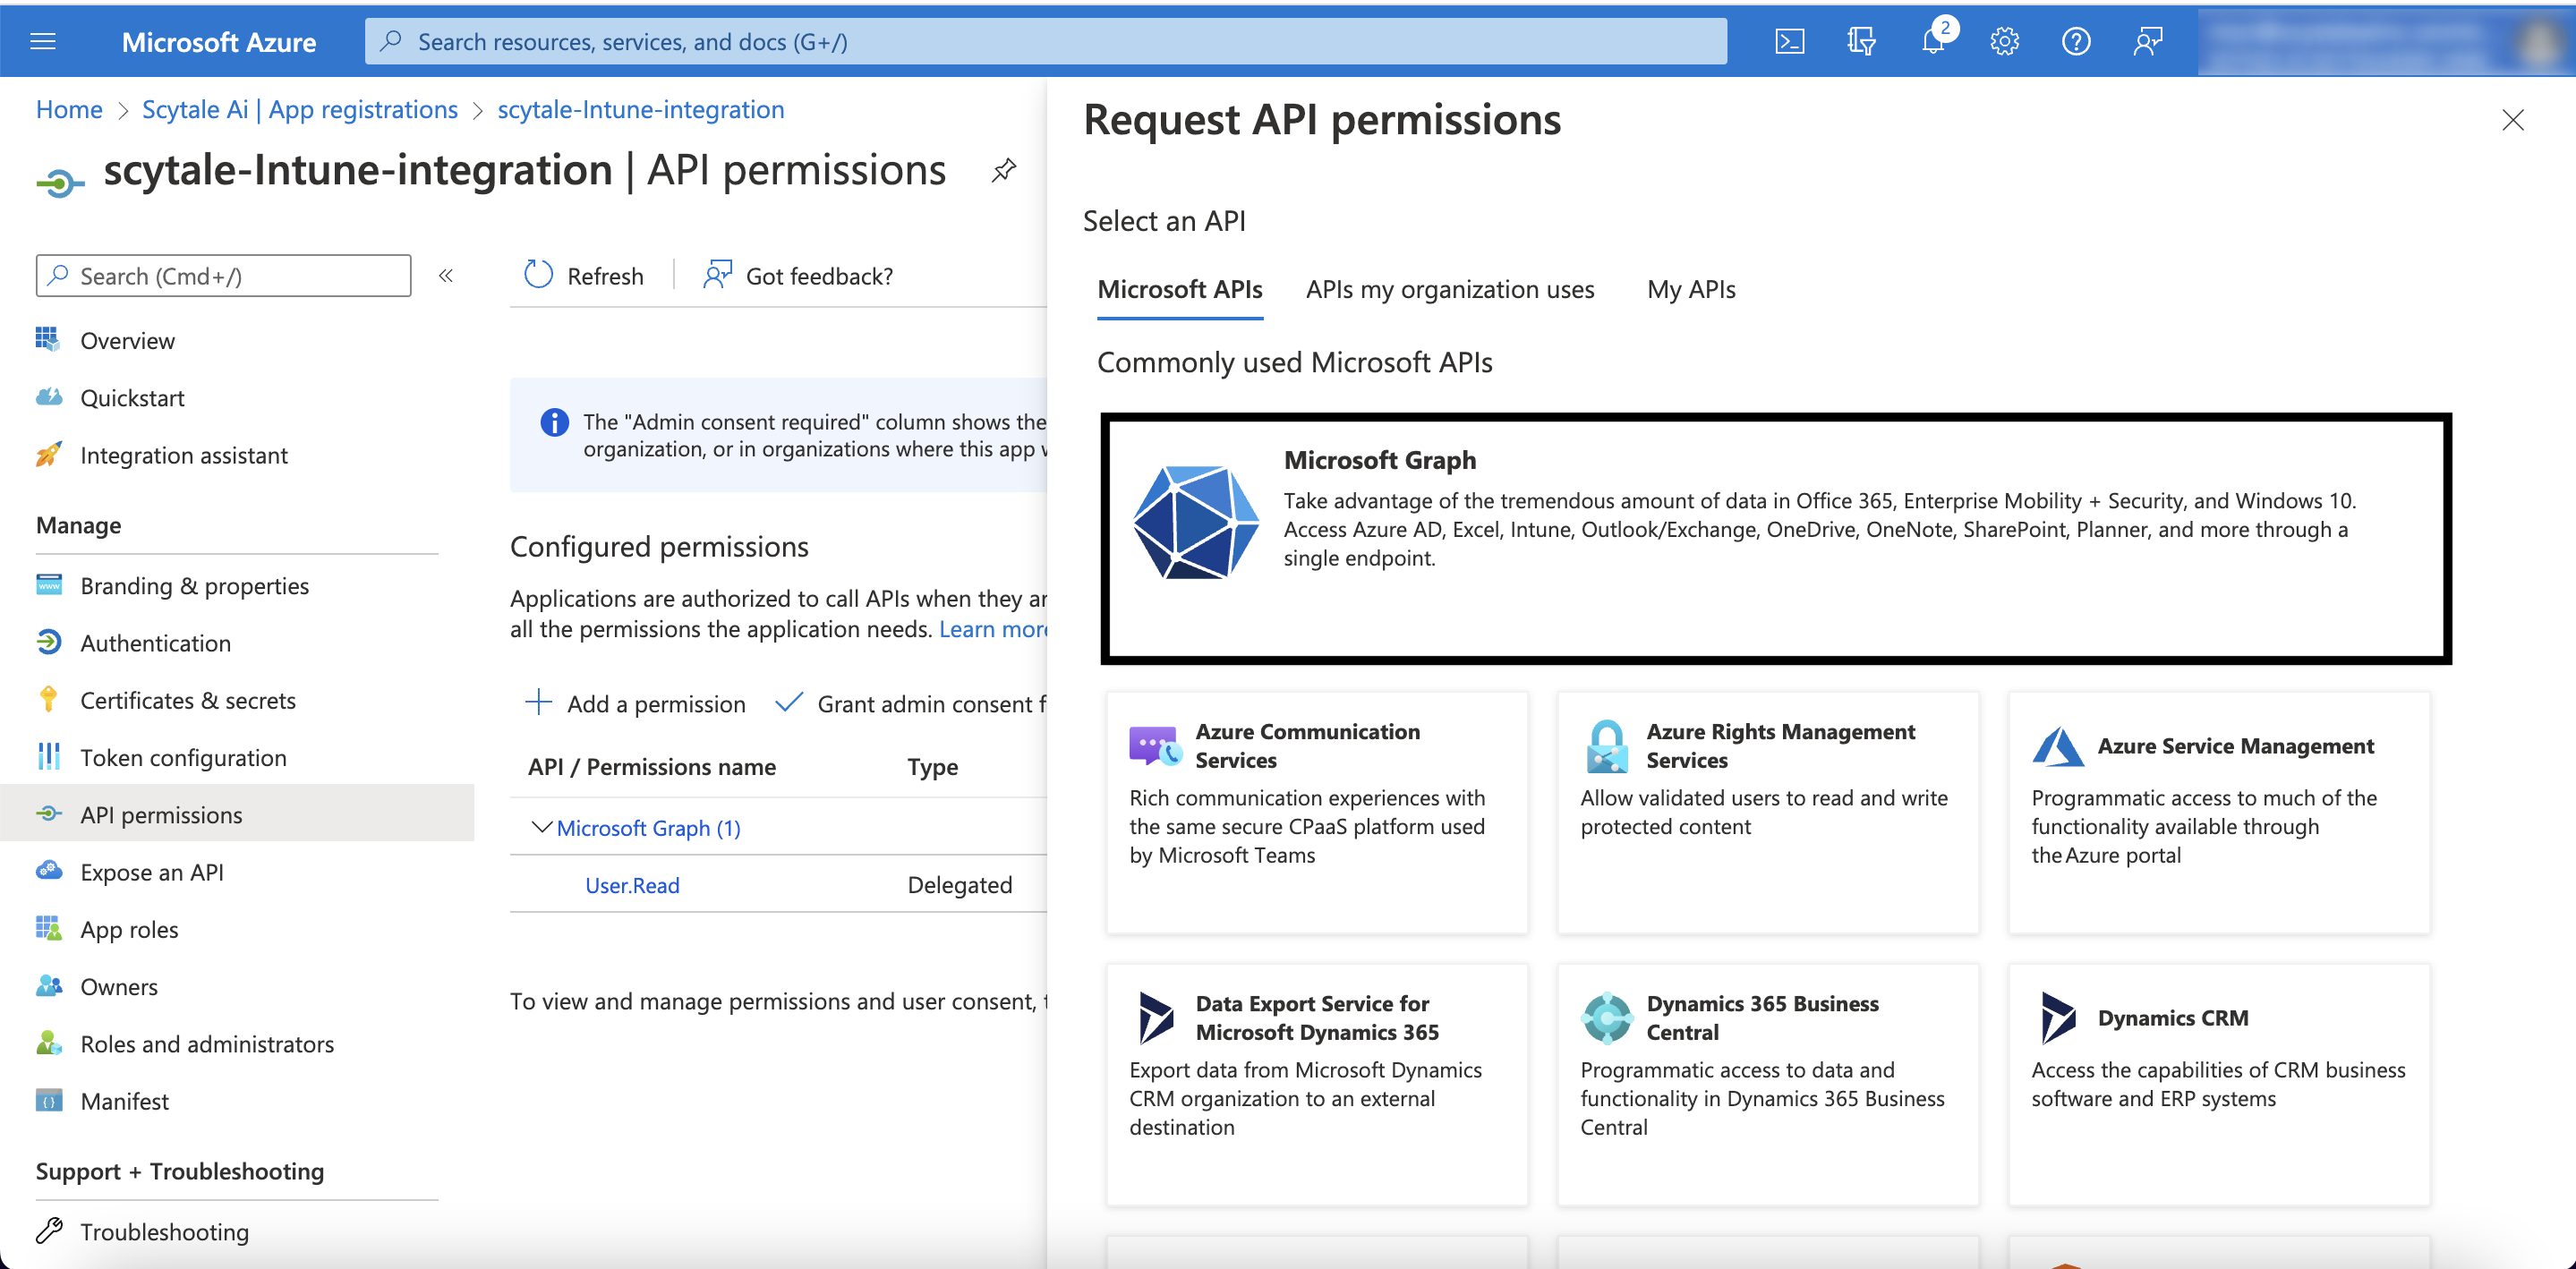2576x1269 pixels.
Task: Open the notifications bell
Action: pyautogui.click(x=1934, y=41)
